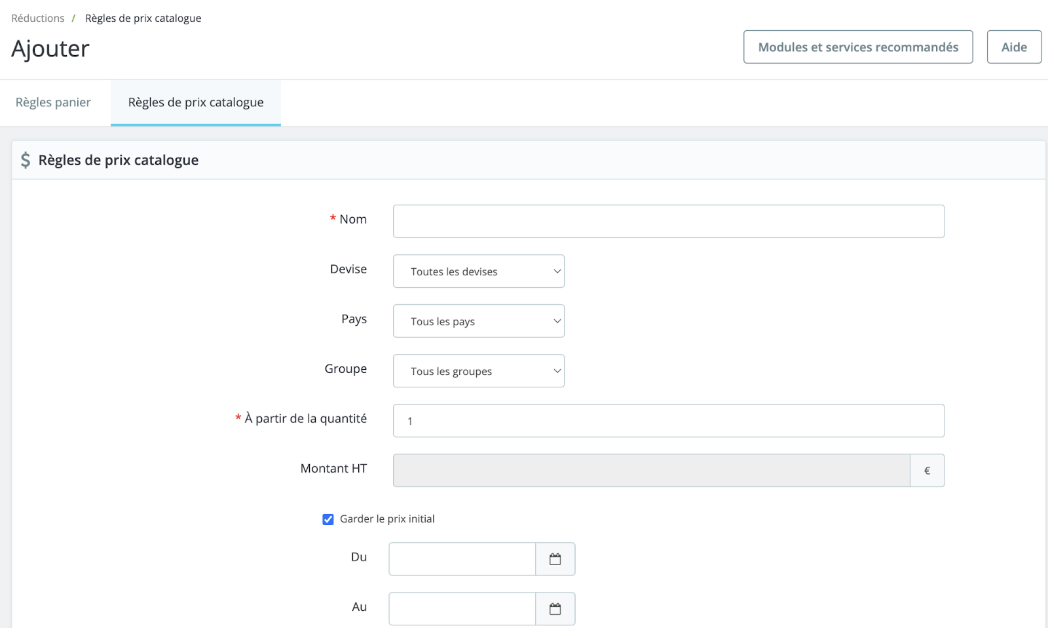1054x636 pixels.
Task: Focus the Du date input field
Action: click(462, 559)
